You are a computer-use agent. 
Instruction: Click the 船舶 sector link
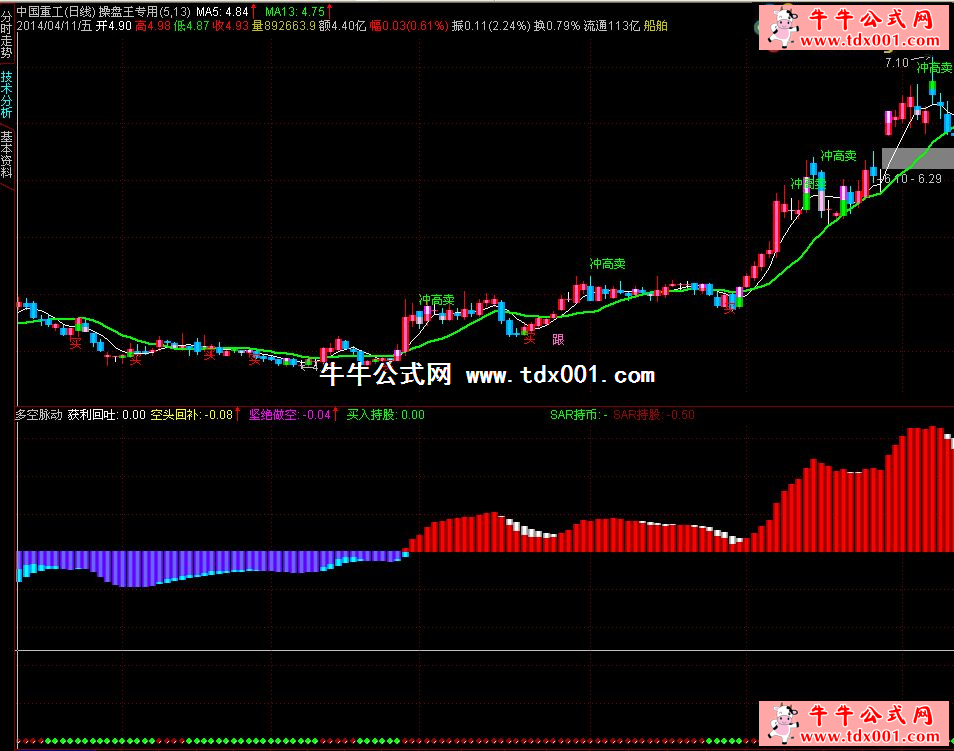(656, 25)
